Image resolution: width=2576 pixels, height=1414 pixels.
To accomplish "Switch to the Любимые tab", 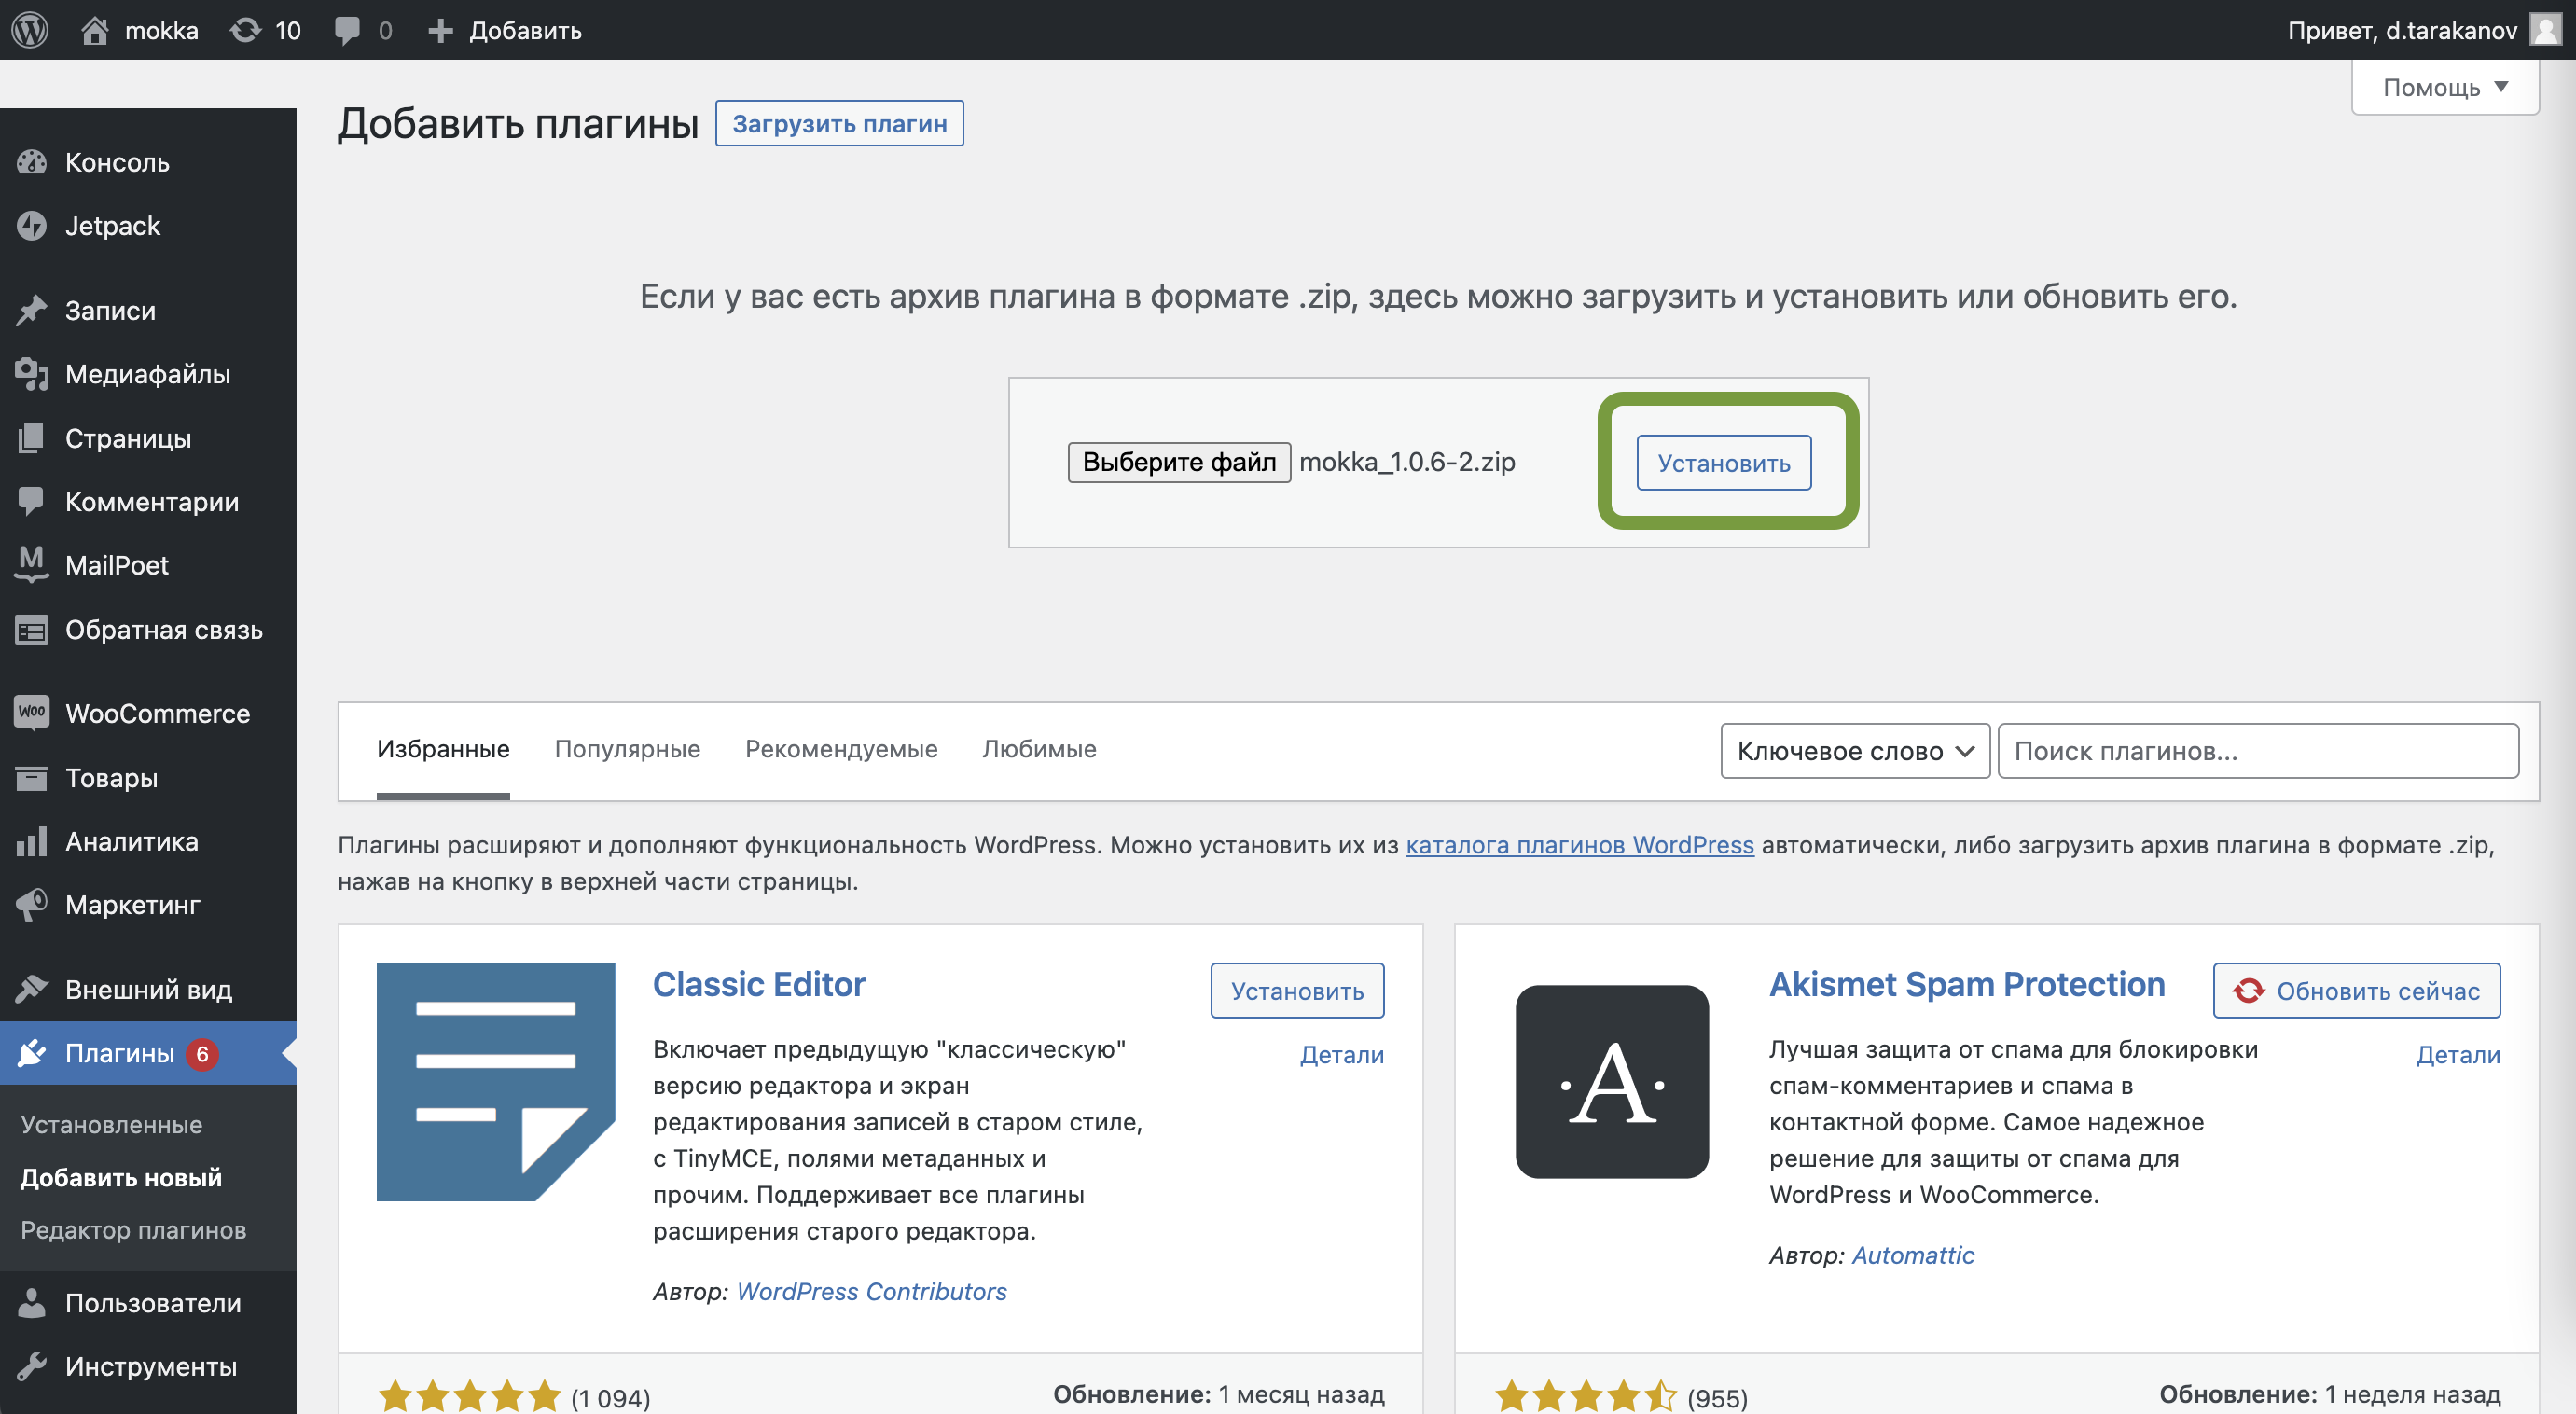I will (1039, 749).
